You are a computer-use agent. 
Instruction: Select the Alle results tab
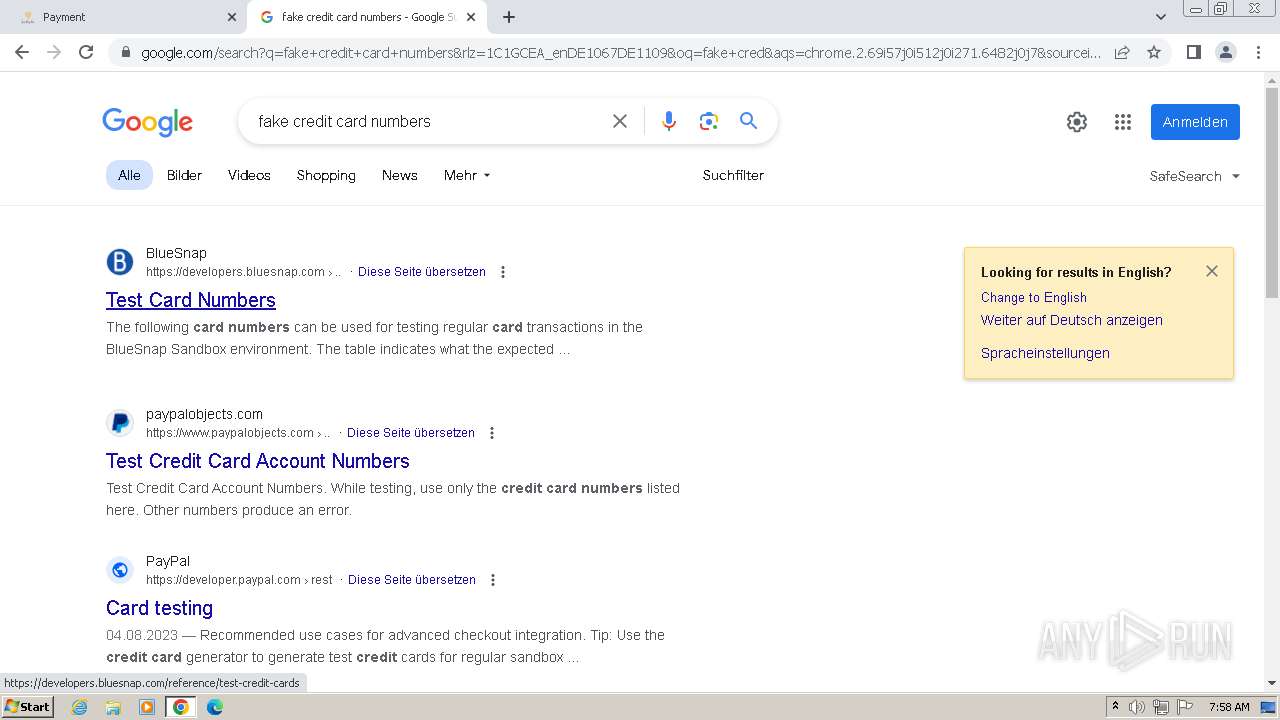pyautogui.click(x=129, y=175)
